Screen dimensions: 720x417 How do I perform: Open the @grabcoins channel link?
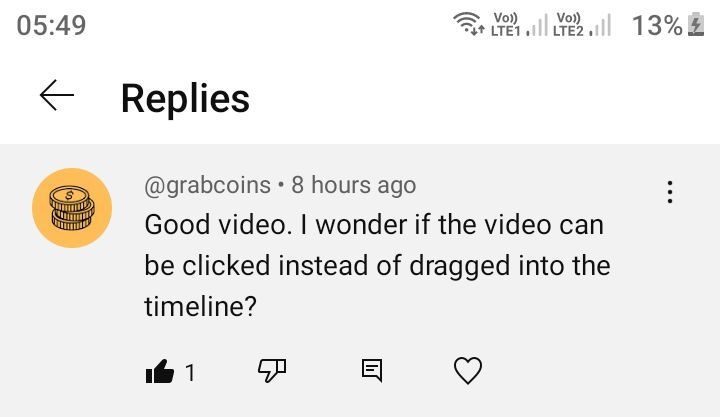coord(207,185)
